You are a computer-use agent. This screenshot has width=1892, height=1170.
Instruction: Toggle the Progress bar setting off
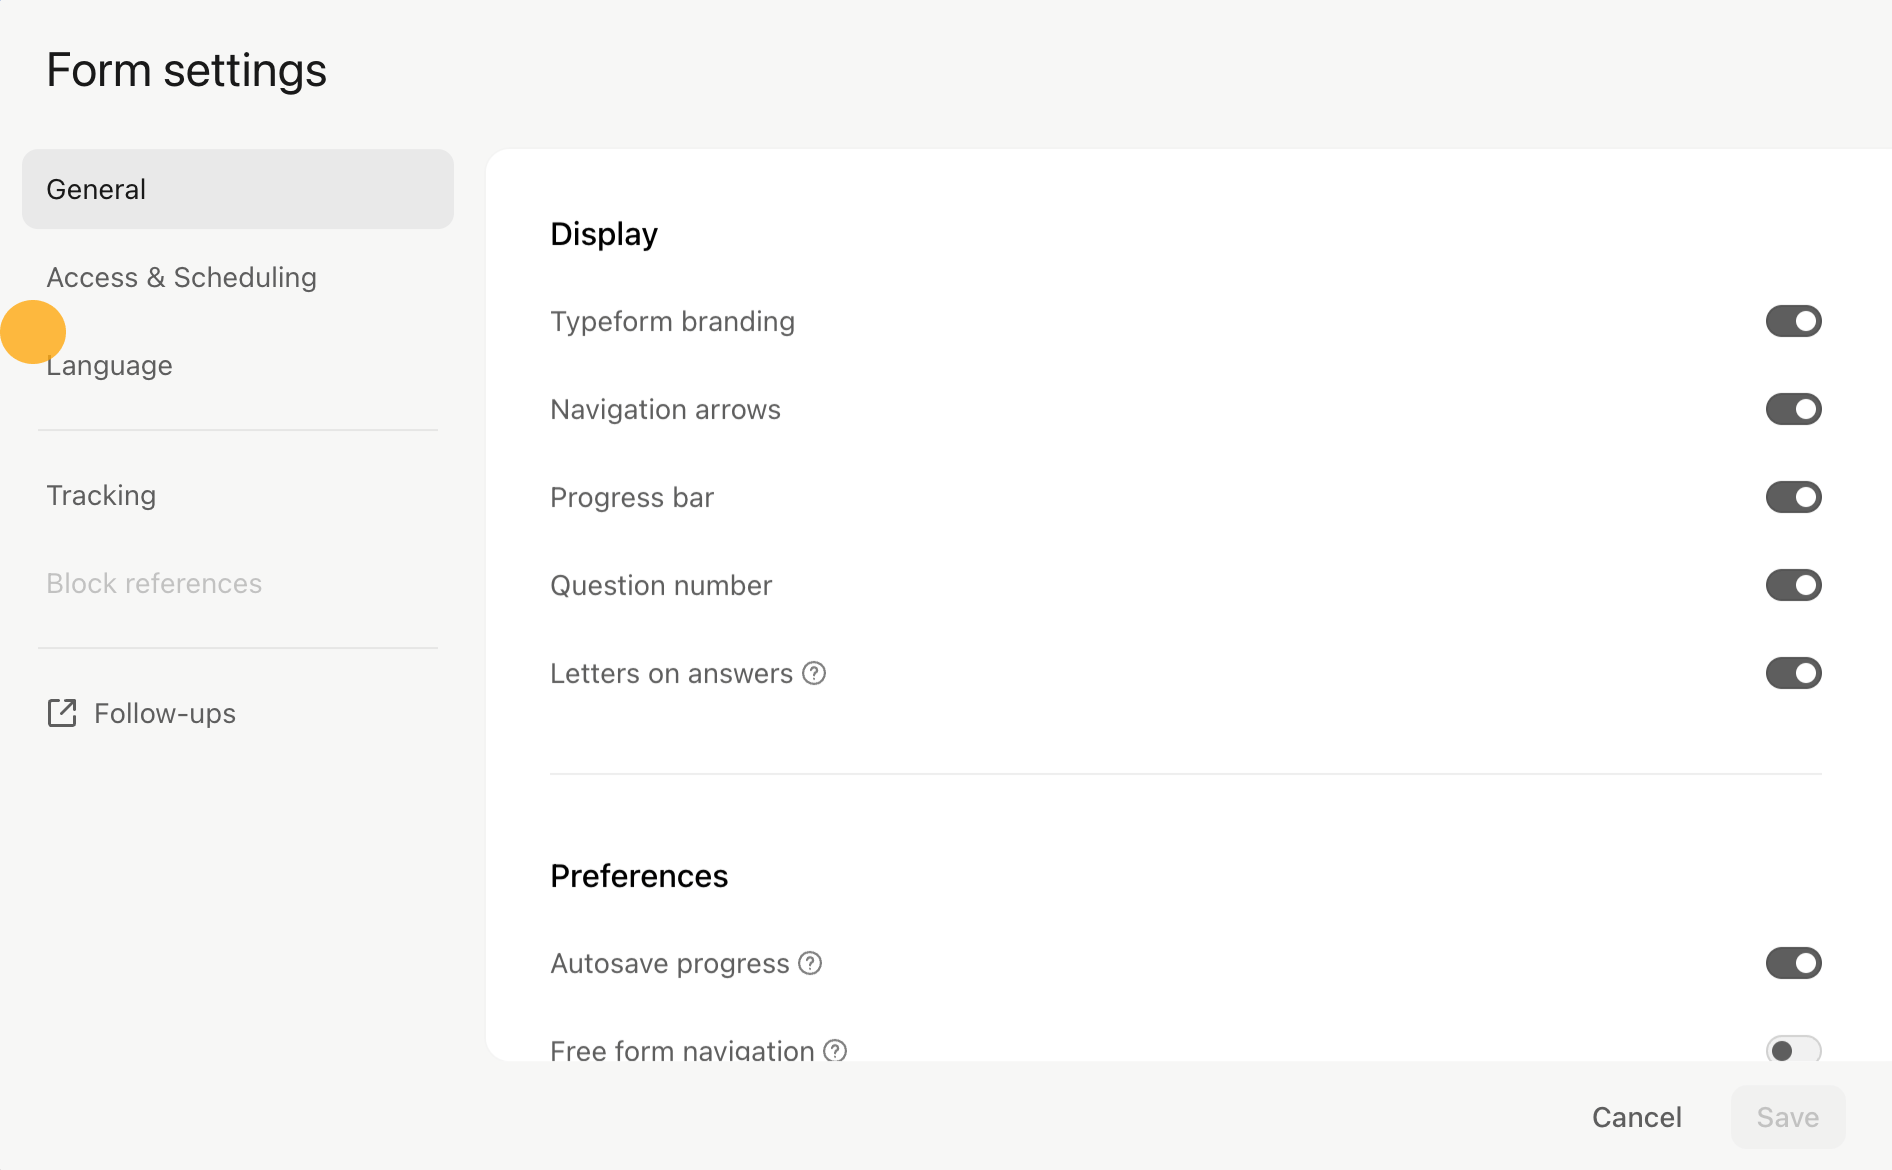coord(1793,497)
